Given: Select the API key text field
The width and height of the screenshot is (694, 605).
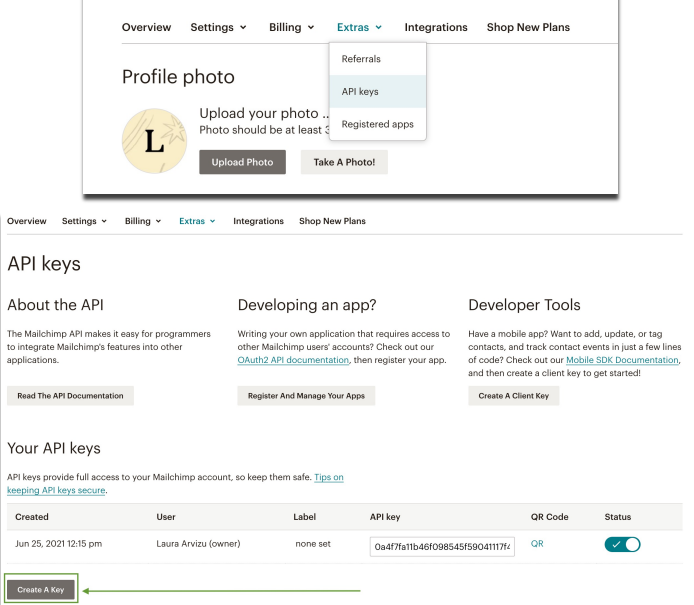Looking at the screenshot, I should [x=442, y=547].
